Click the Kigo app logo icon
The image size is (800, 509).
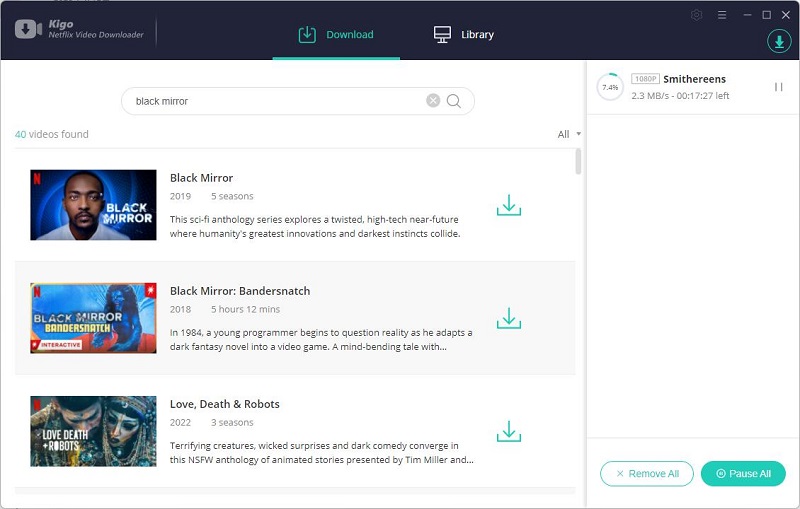click(x=28, y=29)
